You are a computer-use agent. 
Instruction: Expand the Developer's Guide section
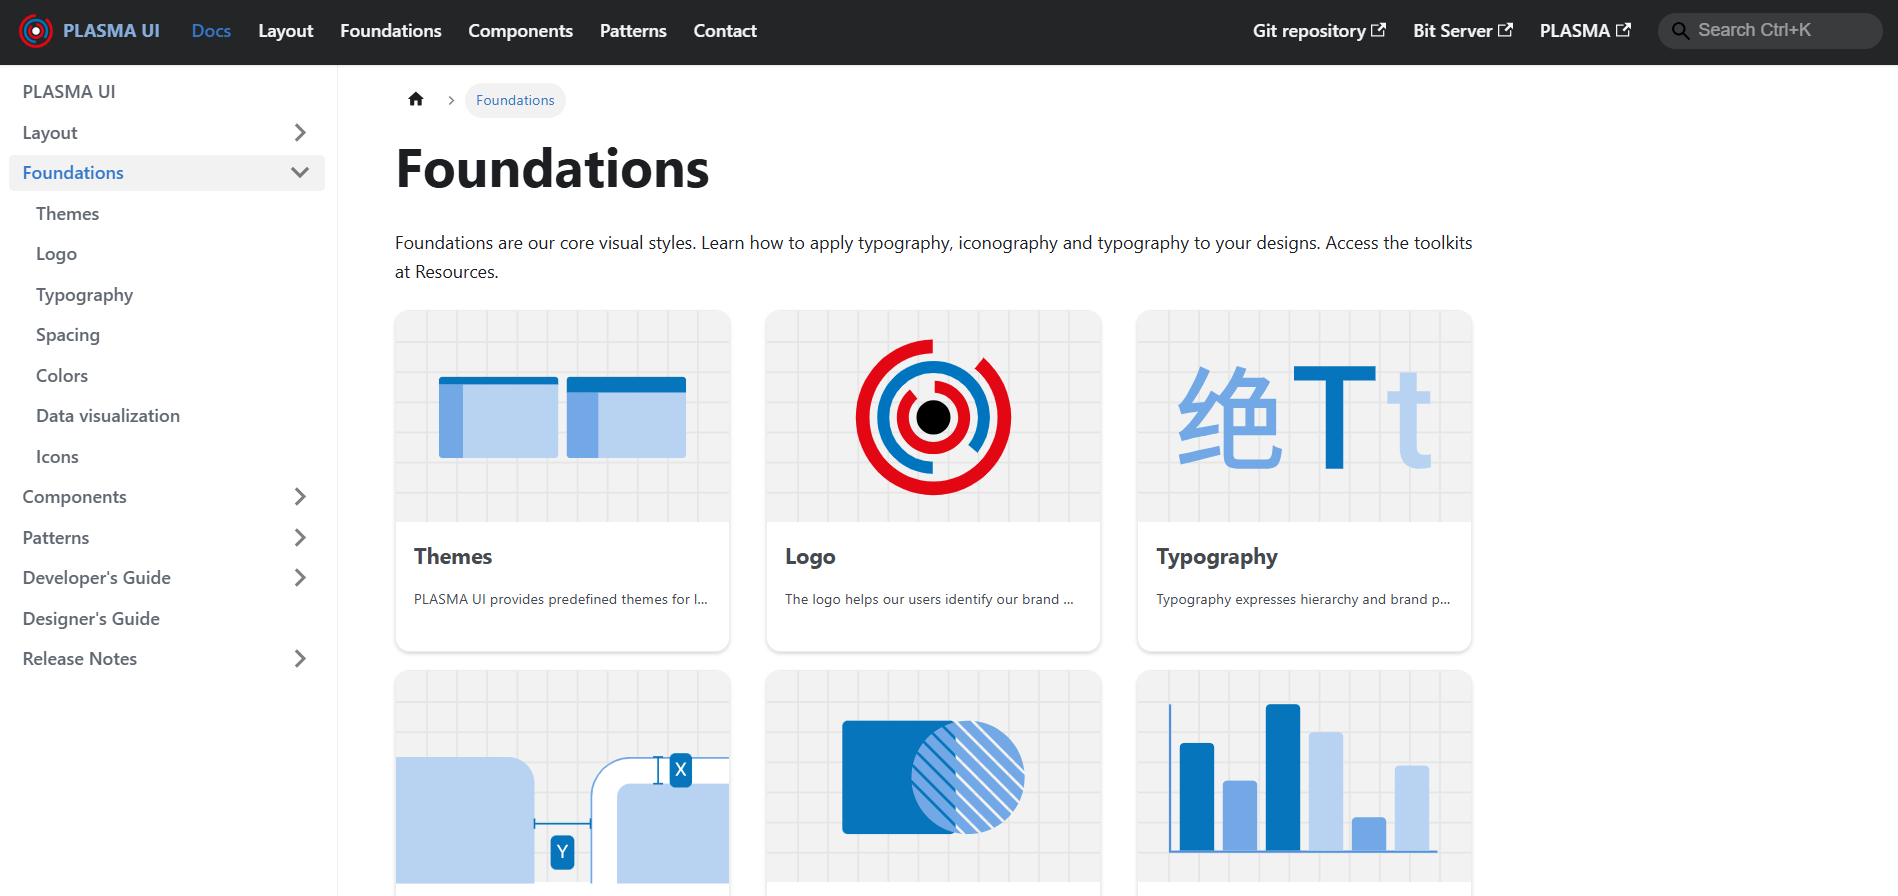pyautogui.click(x=300, y=577)
